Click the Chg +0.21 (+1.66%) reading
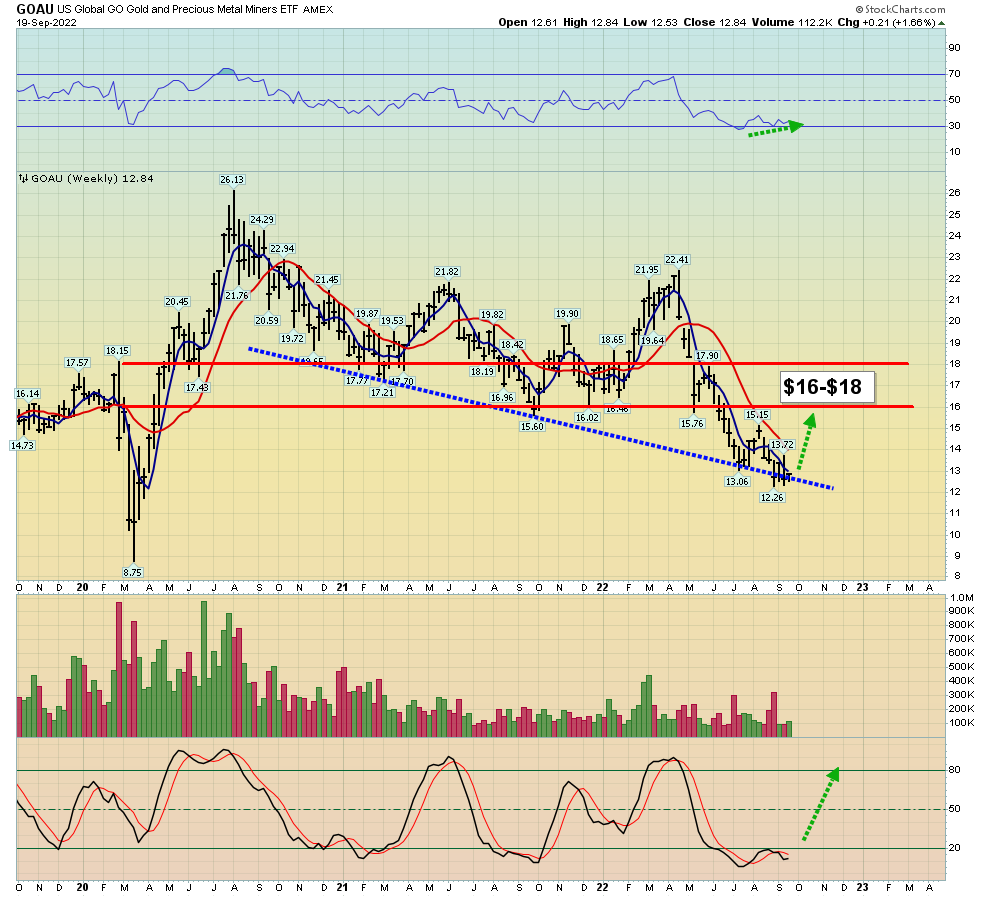Viewport: 990px width, 897px height. pyautogui.click(x=886, y=22)
